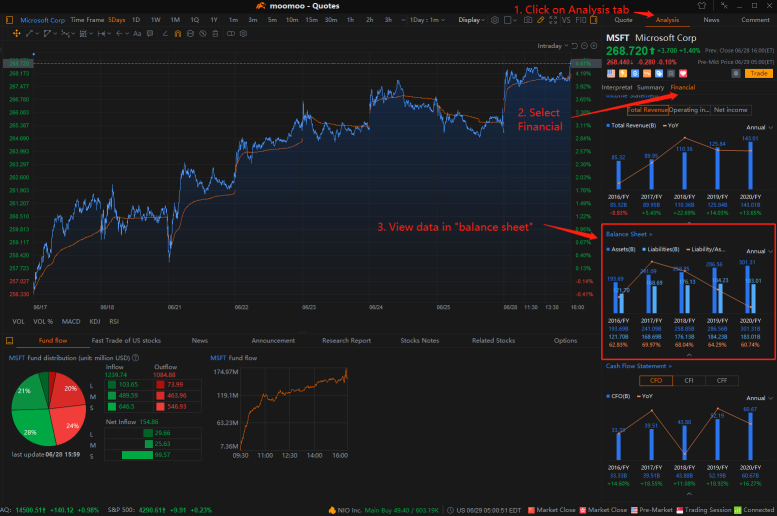Enable the MACD indicator

71,322
